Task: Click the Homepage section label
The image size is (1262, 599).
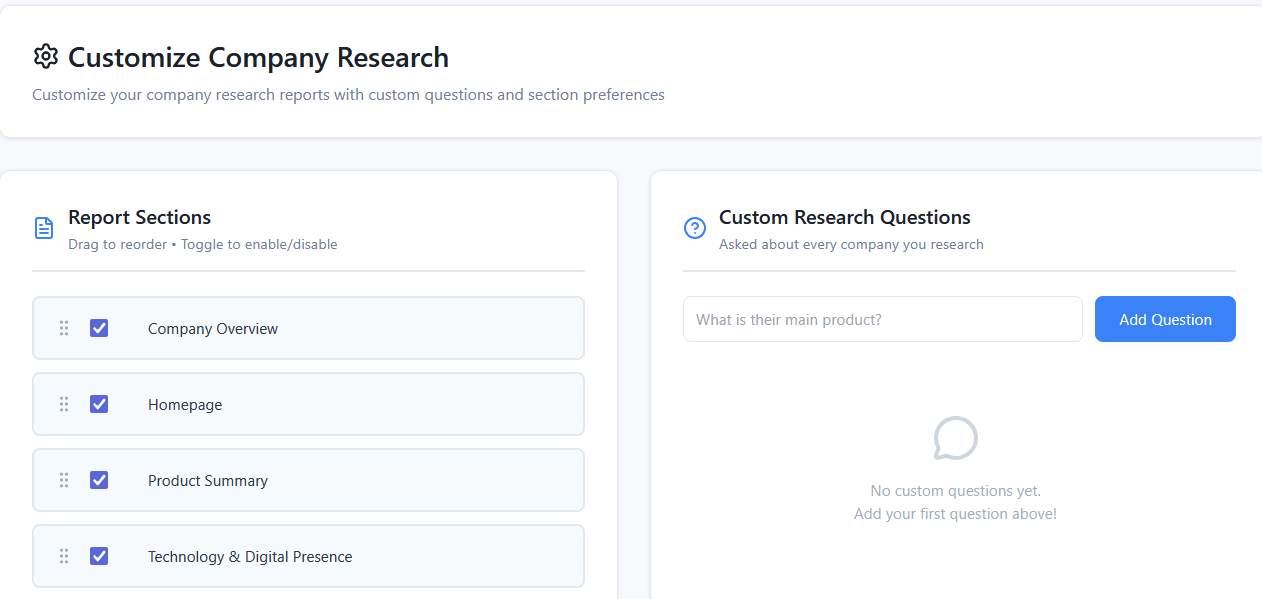Action: tap(185, 405)
